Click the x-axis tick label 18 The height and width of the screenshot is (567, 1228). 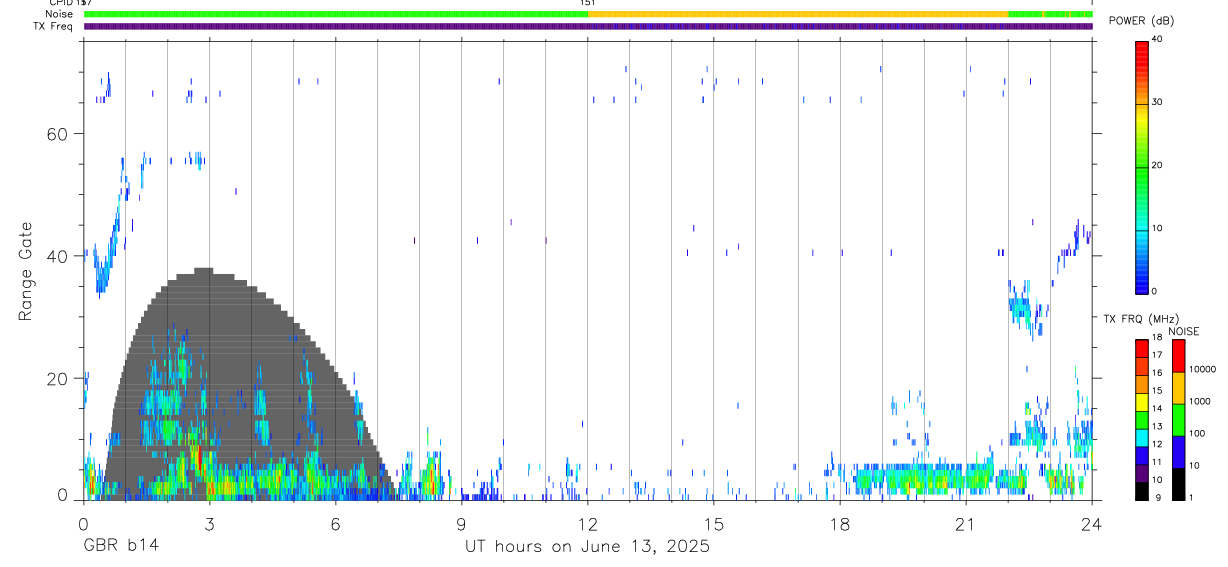pos(840,523)
